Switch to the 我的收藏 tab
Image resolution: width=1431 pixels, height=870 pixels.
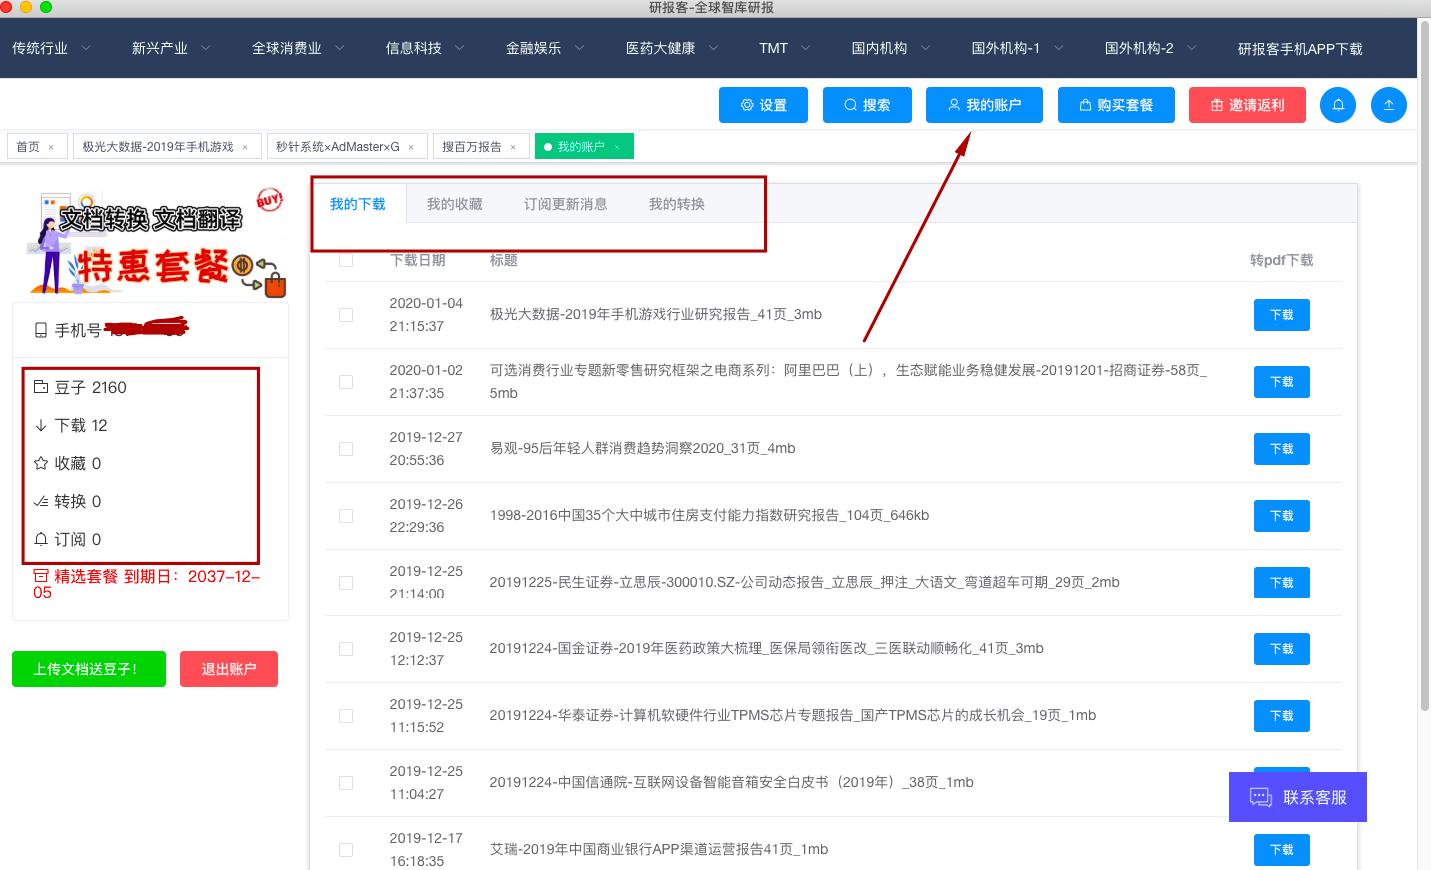pos(455,203)
